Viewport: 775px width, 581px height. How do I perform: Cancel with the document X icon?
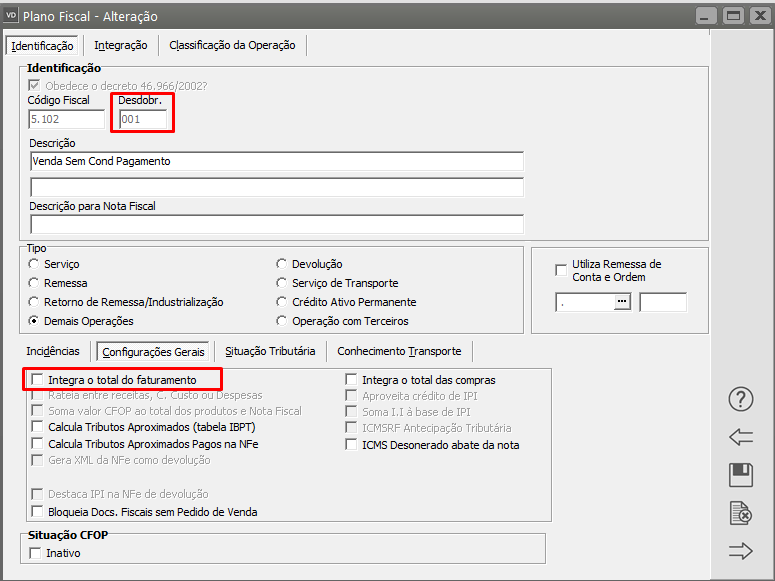click(x=740, y=513)
